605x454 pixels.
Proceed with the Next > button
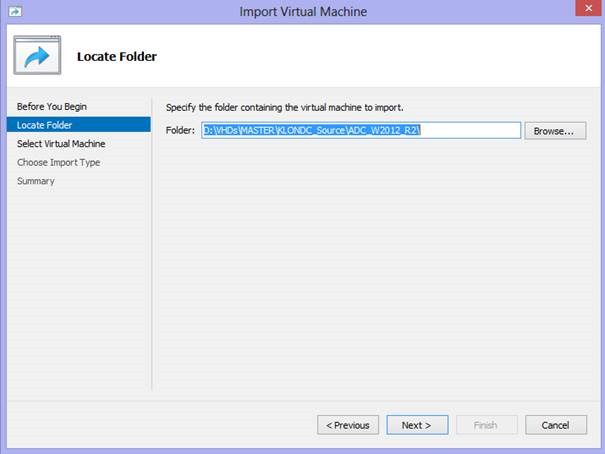(x=417, y=425)
